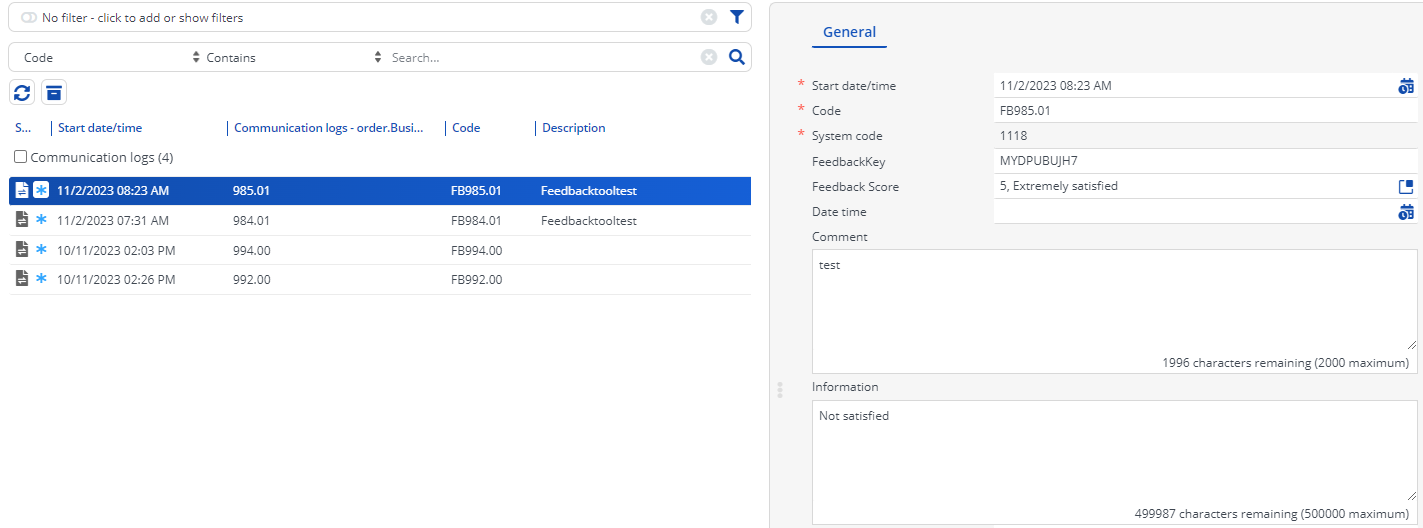Click the FB992.00 code cell

click(476, 279)
